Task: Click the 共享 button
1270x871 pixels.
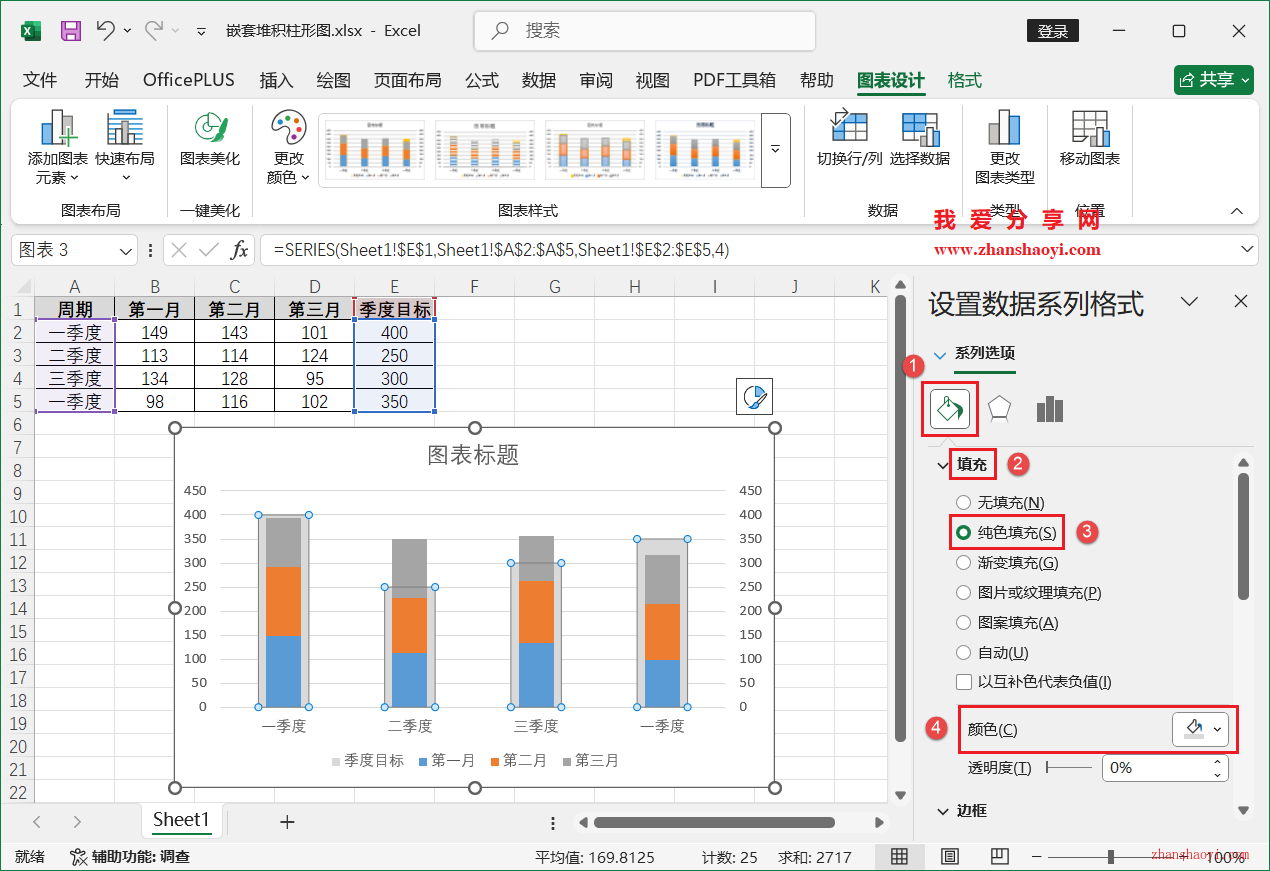Action: [x=1213, y=79]
